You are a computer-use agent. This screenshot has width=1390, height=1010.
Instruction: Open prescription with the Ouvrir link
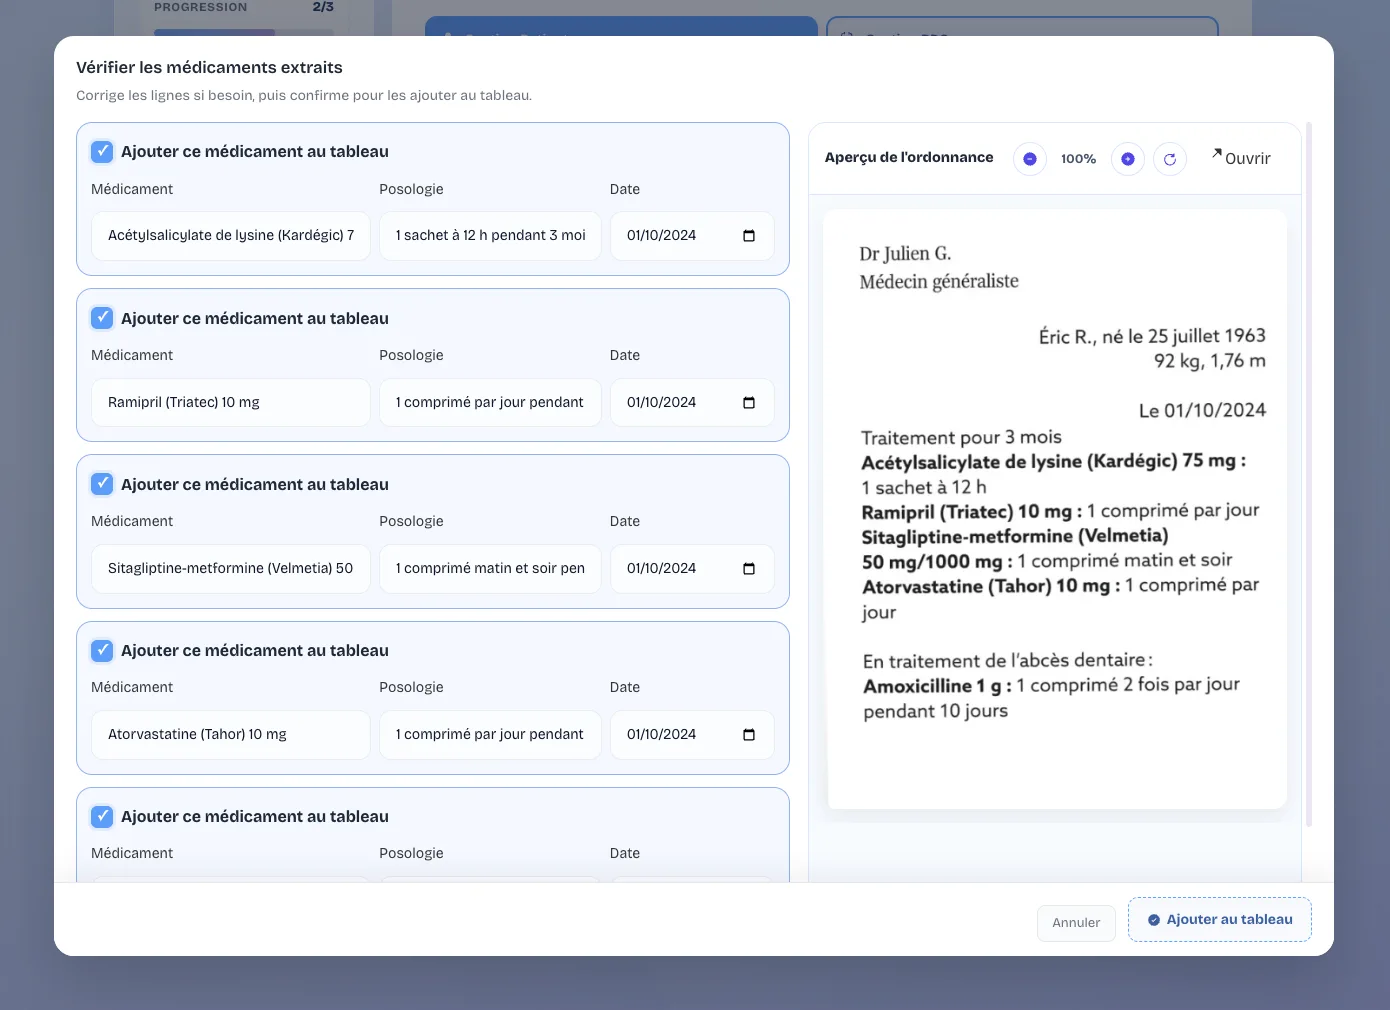(x=1241, y=158)
